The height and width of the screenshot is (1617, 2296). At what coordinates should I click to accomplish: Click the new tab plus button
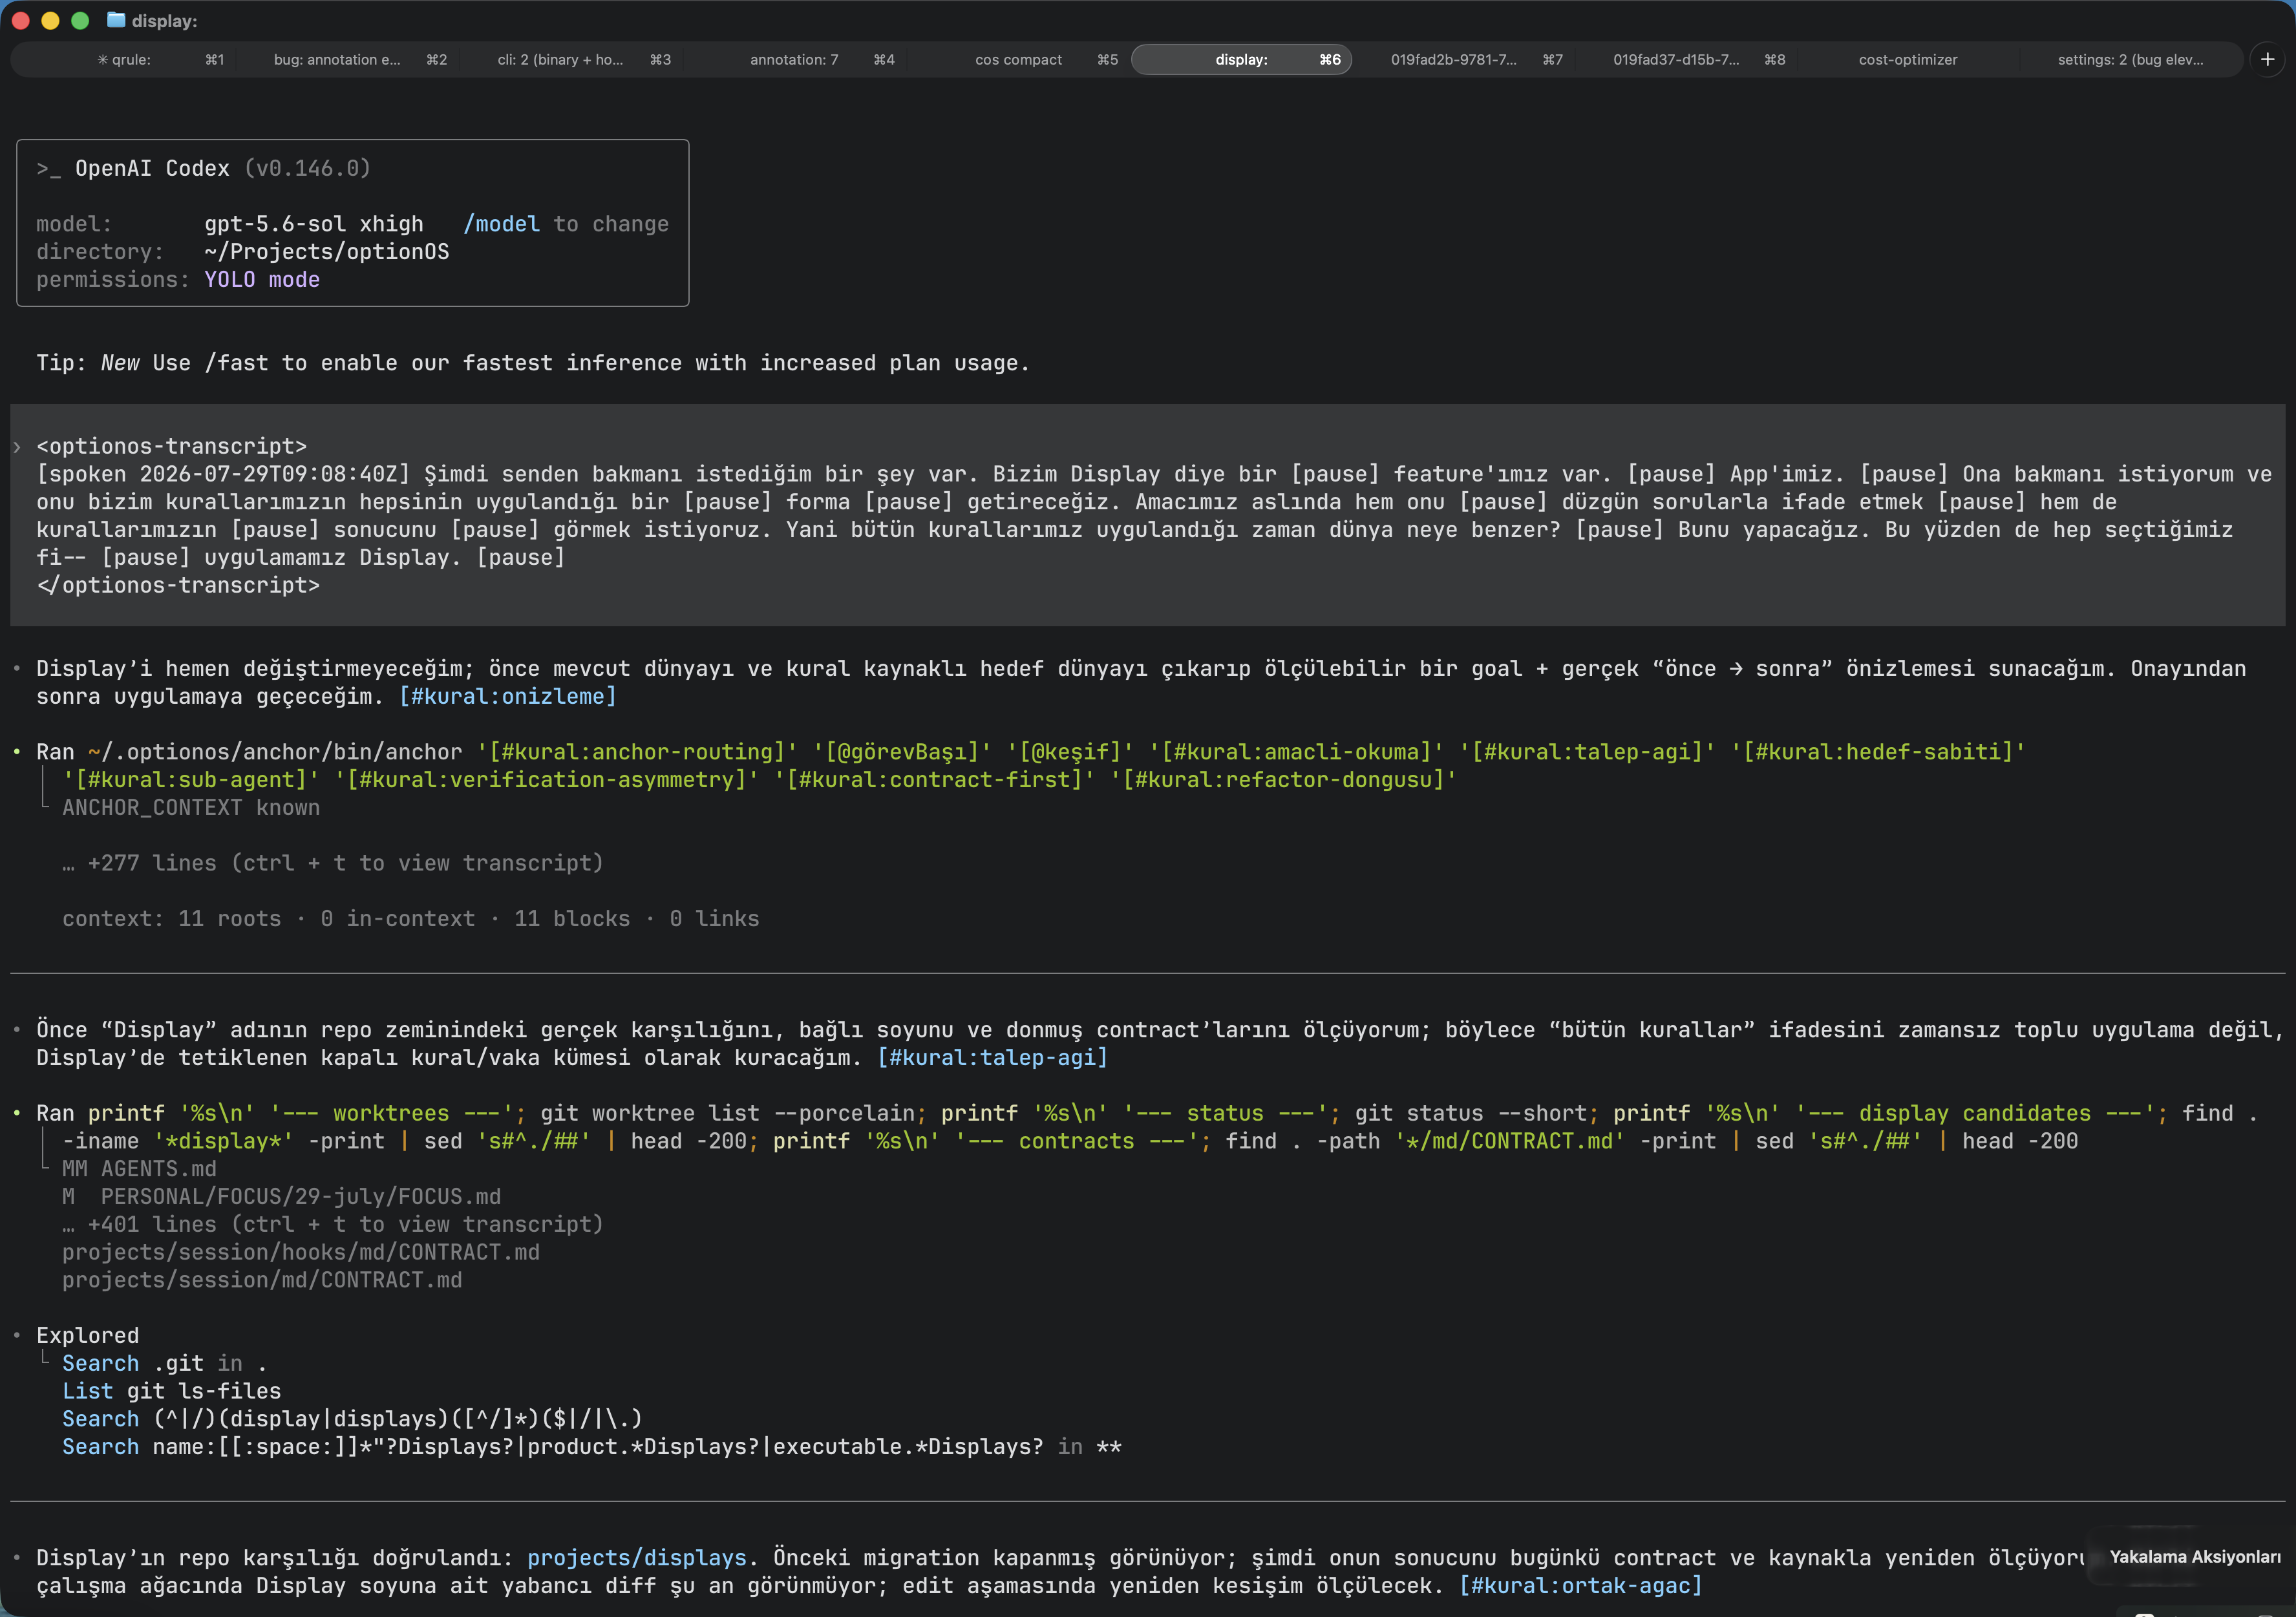[2267, 60]
